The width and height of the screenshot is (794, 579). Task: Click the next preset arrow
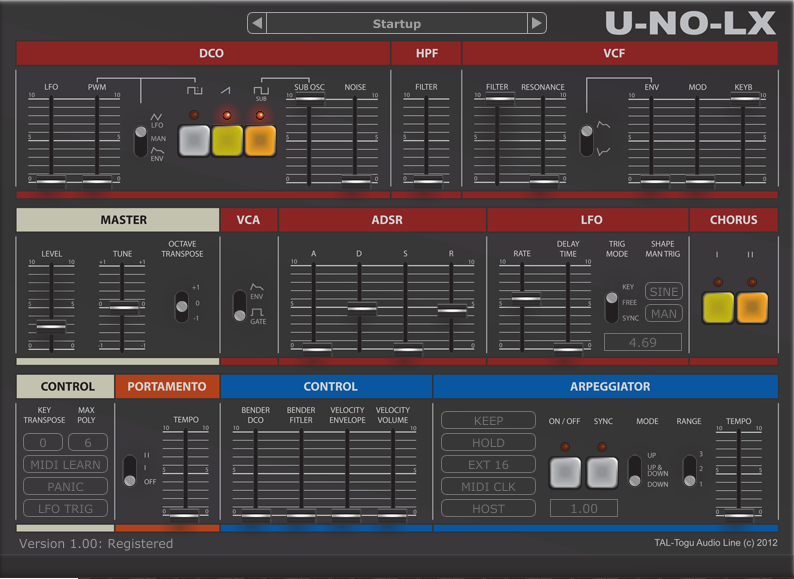(537, 23)
